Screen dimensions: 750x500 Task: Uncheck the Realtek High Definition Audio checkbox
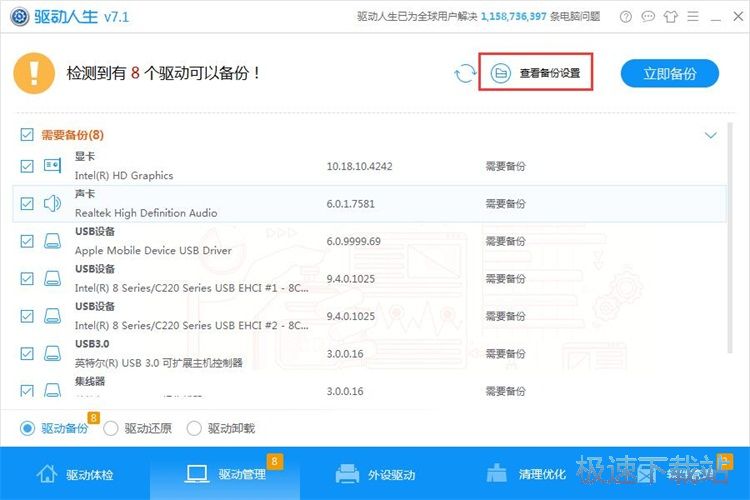tap(27, 204)
